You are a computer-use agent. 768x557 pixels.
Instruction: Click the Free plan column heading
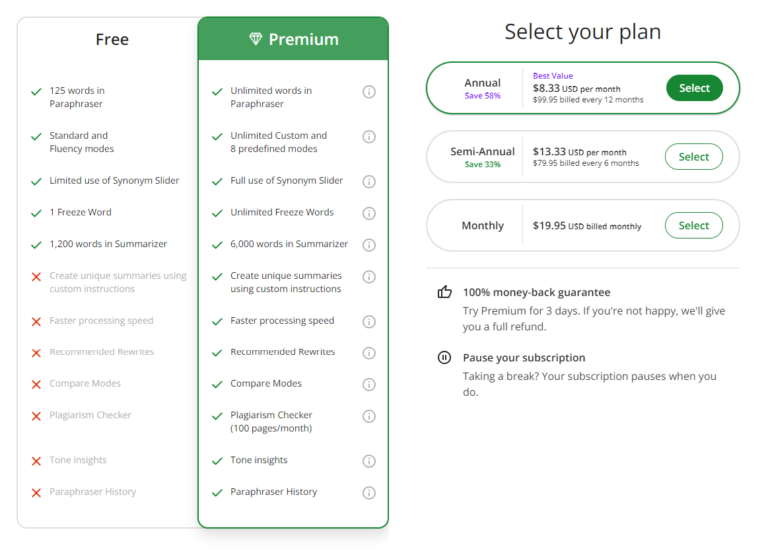[x=112, y=40]
